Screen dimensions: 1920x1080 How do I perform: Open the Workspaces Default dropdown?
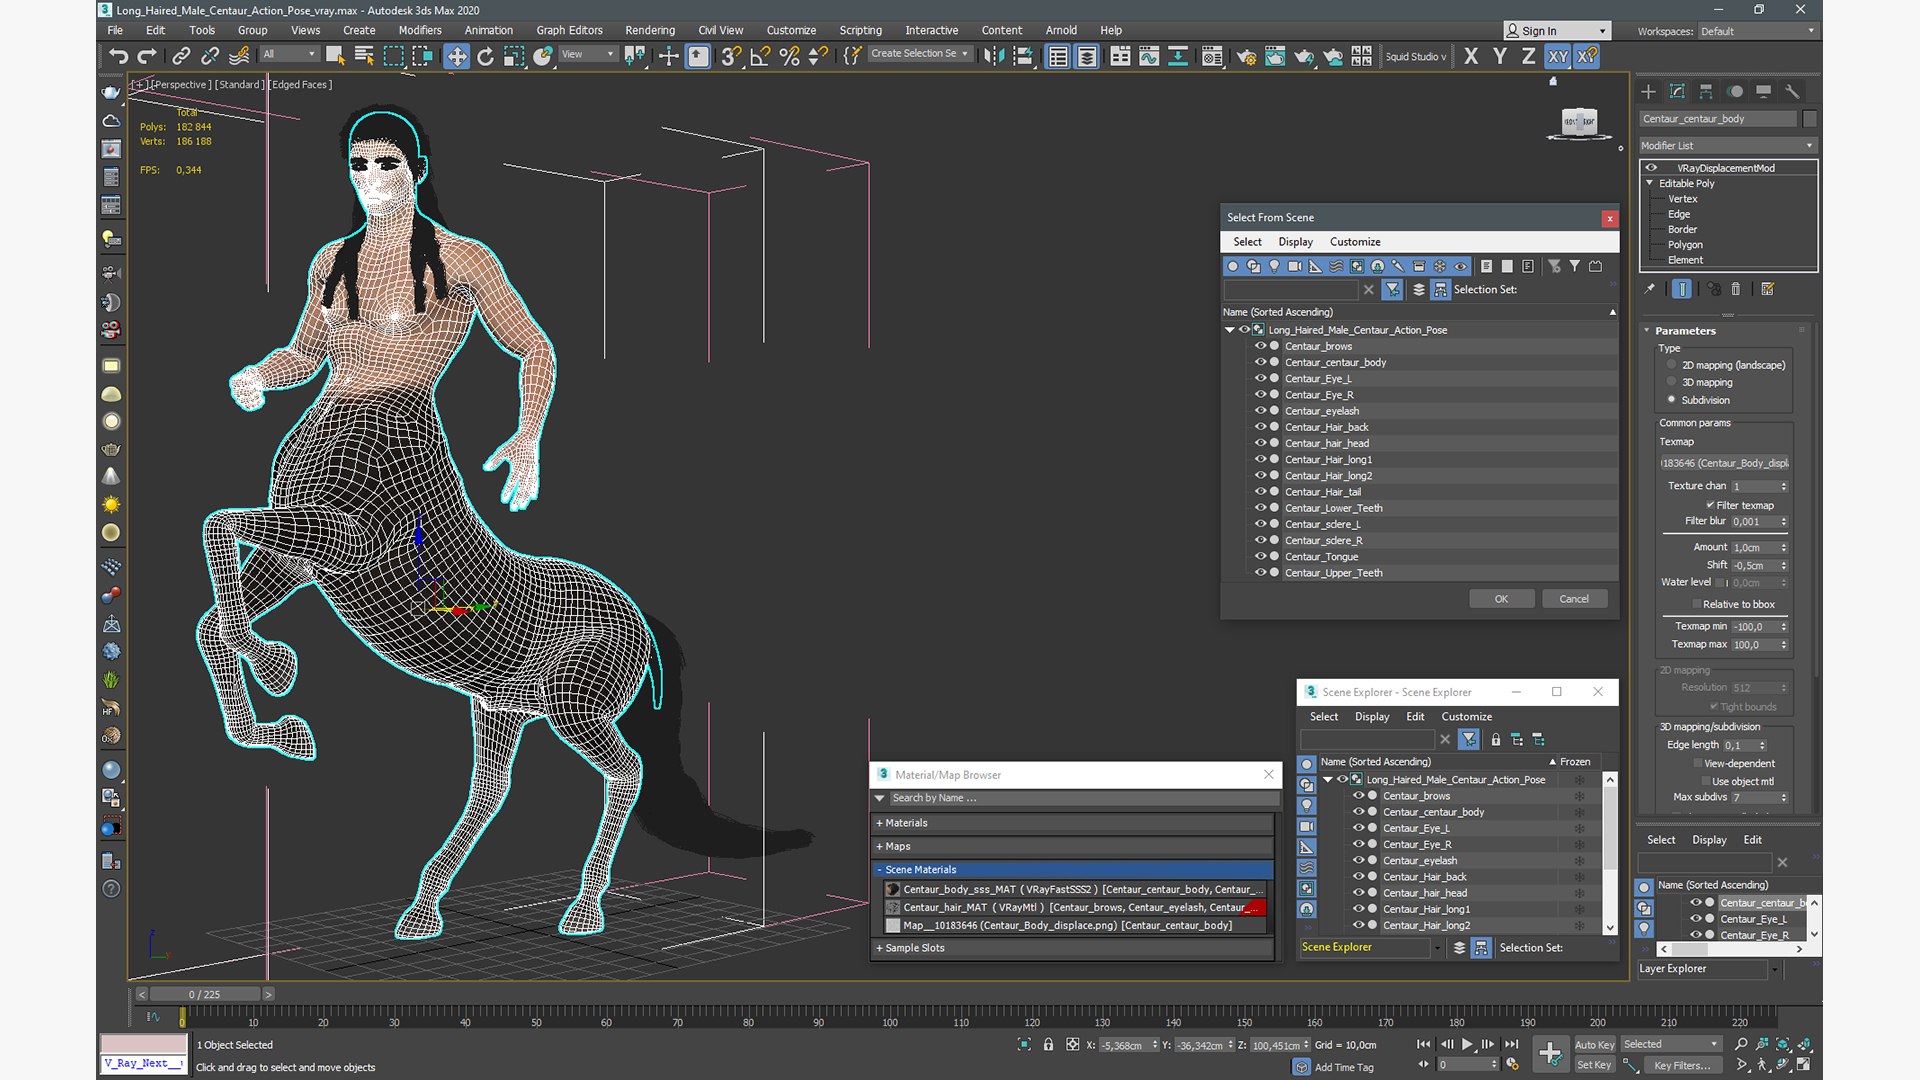point(1757,31)
